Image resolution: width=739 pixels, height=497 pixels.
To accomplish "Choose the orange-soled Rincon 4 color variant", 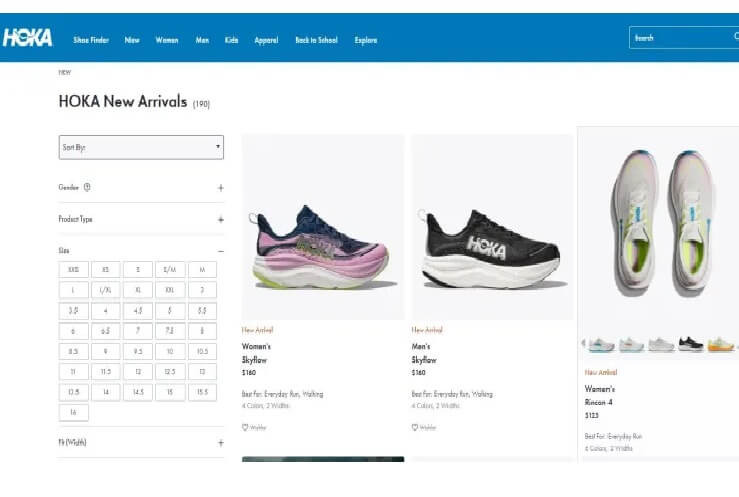I will tap(720, 344).
